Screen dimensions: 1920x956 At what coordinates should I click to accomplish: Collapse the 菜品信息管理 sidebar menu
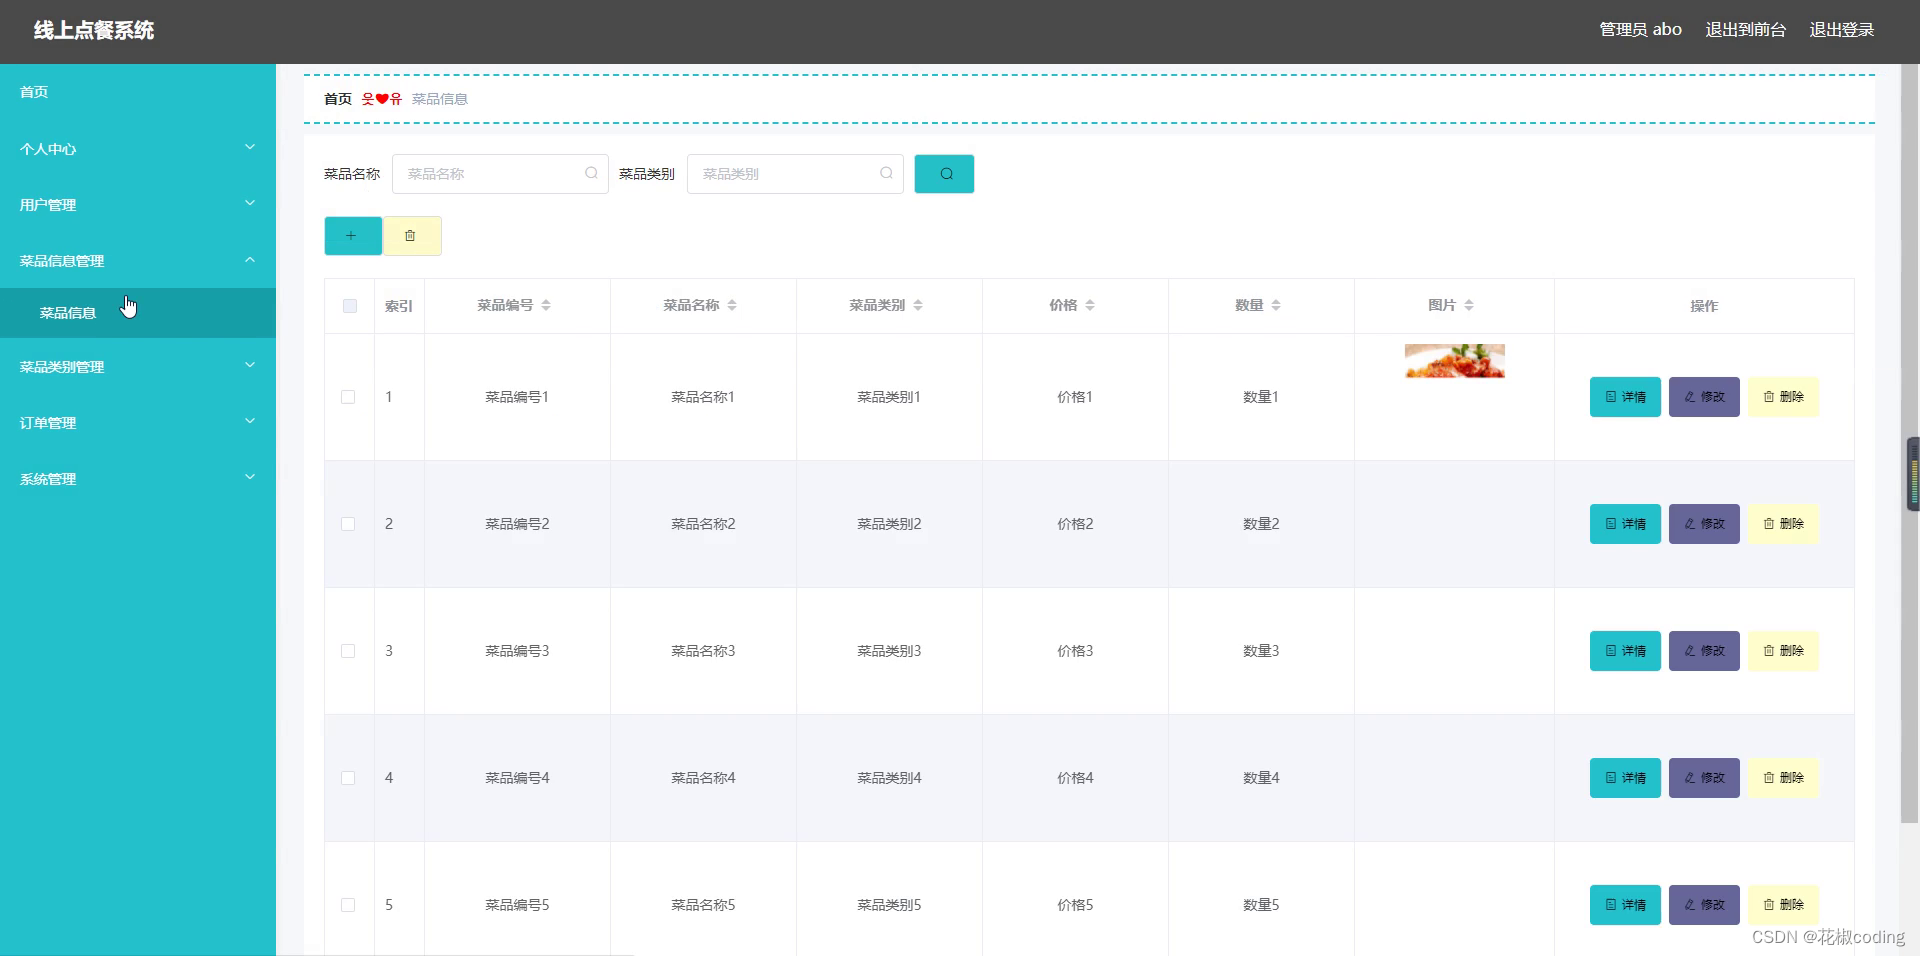pyautogui.click(x=138, y=261)
